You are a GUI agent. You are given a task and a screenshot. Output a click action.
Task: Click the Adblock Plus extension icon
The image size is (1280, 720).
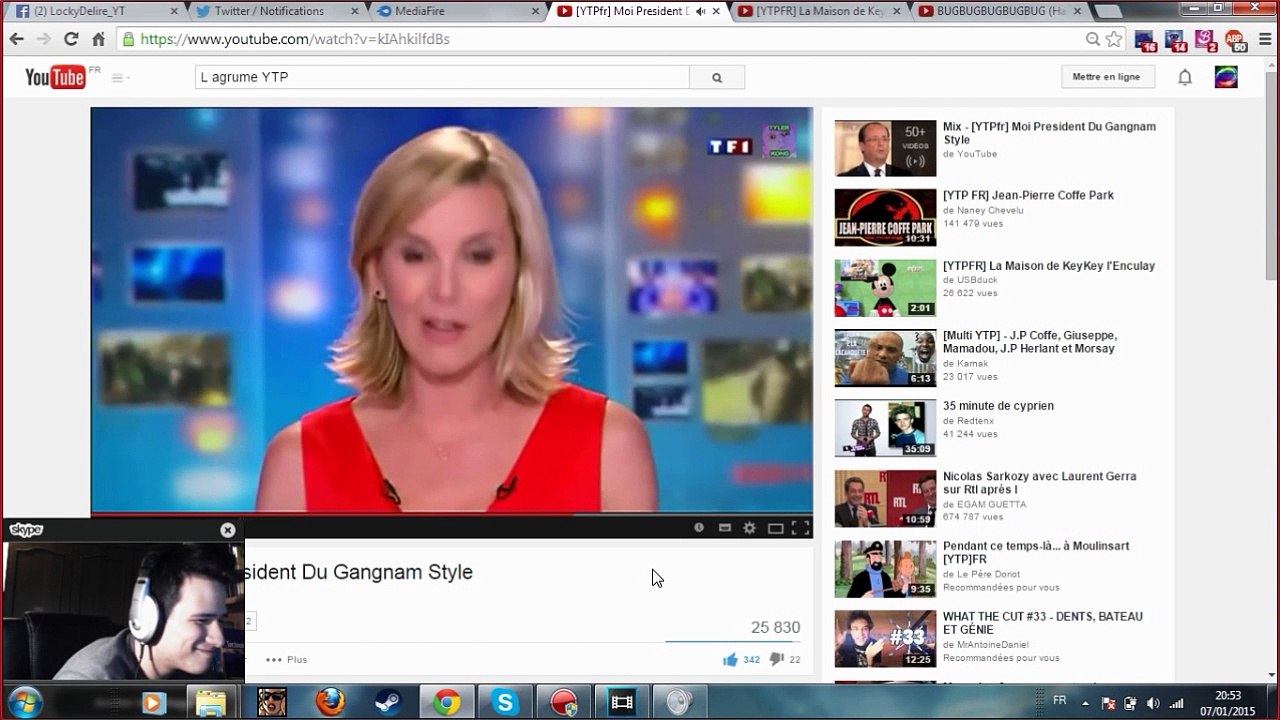coord(1237,41)
